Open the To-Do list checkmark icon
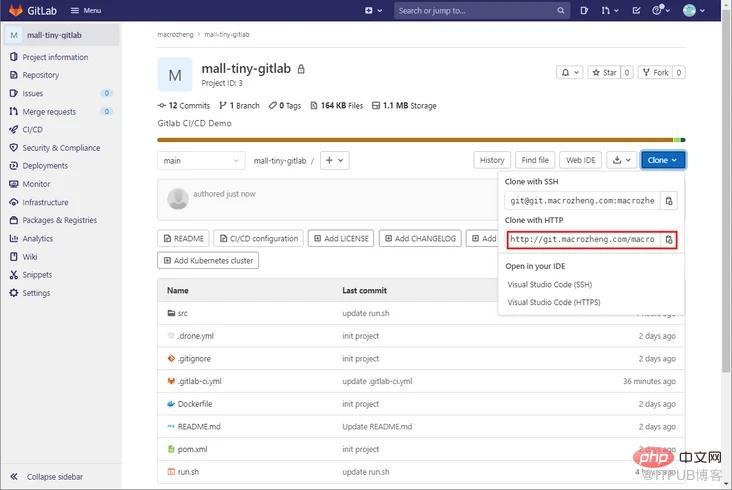The image size is (732, 490). pos(636,10)
